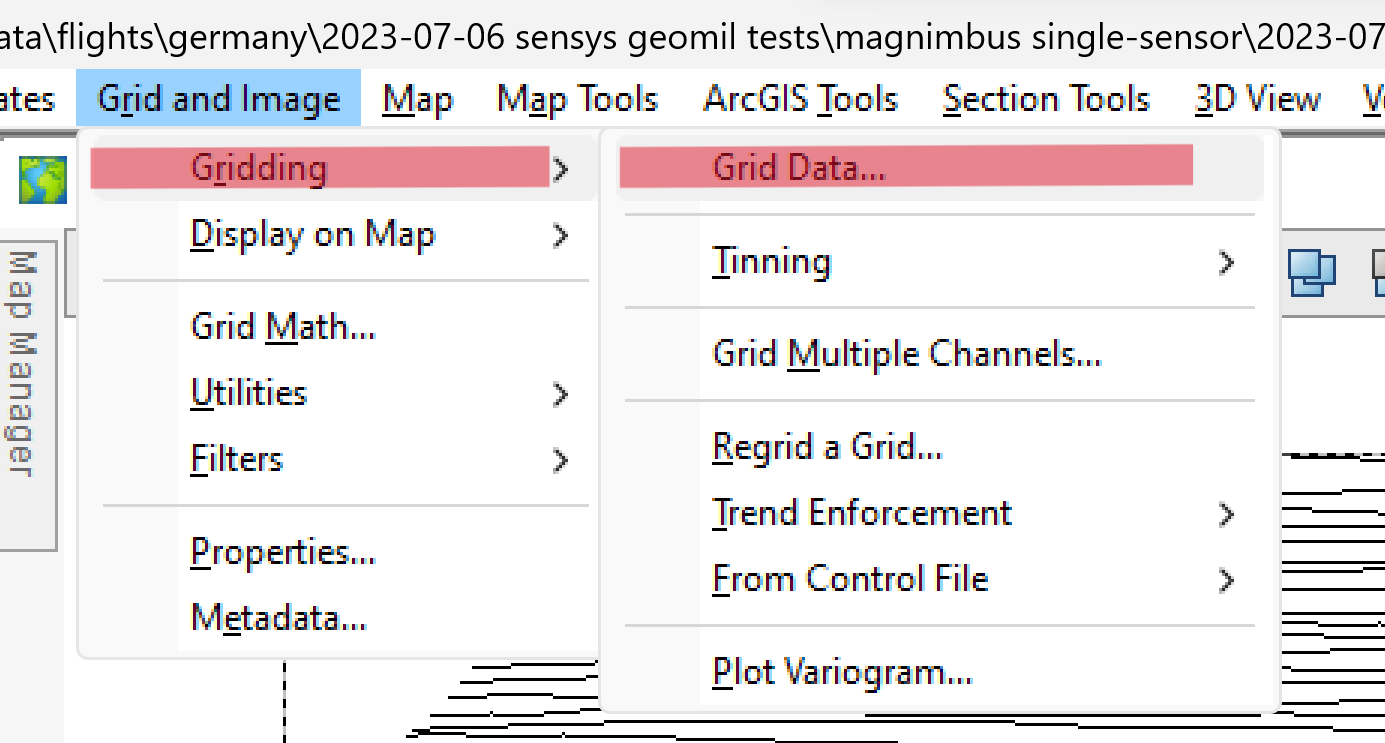The height and width of the screenshot is (743, 1385).
Task: Expand the Display on Map submenu
Action: point(312,234)
